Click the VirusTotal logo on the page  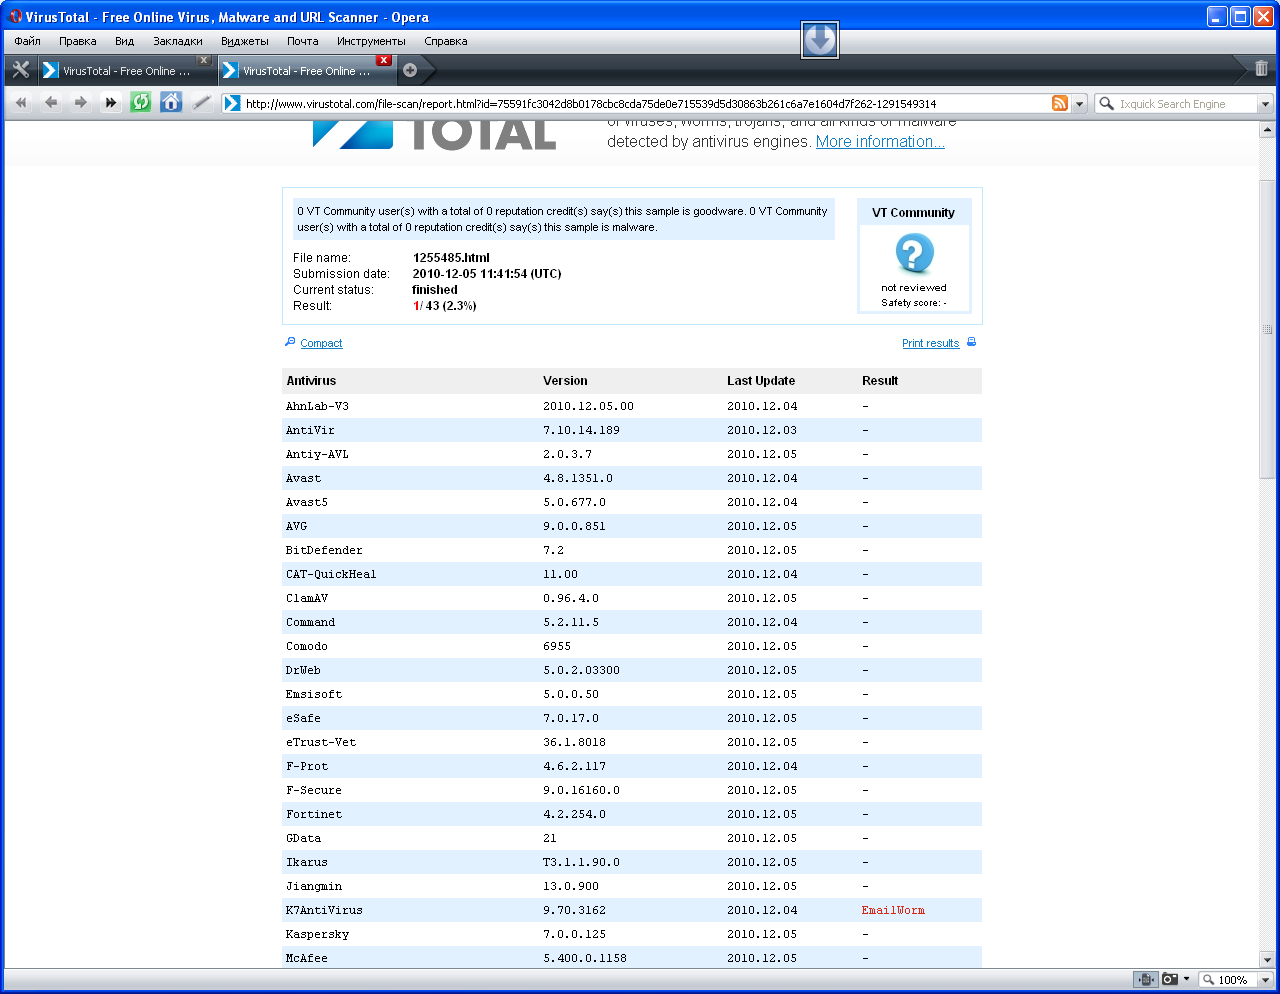click(x=434, y=135)
